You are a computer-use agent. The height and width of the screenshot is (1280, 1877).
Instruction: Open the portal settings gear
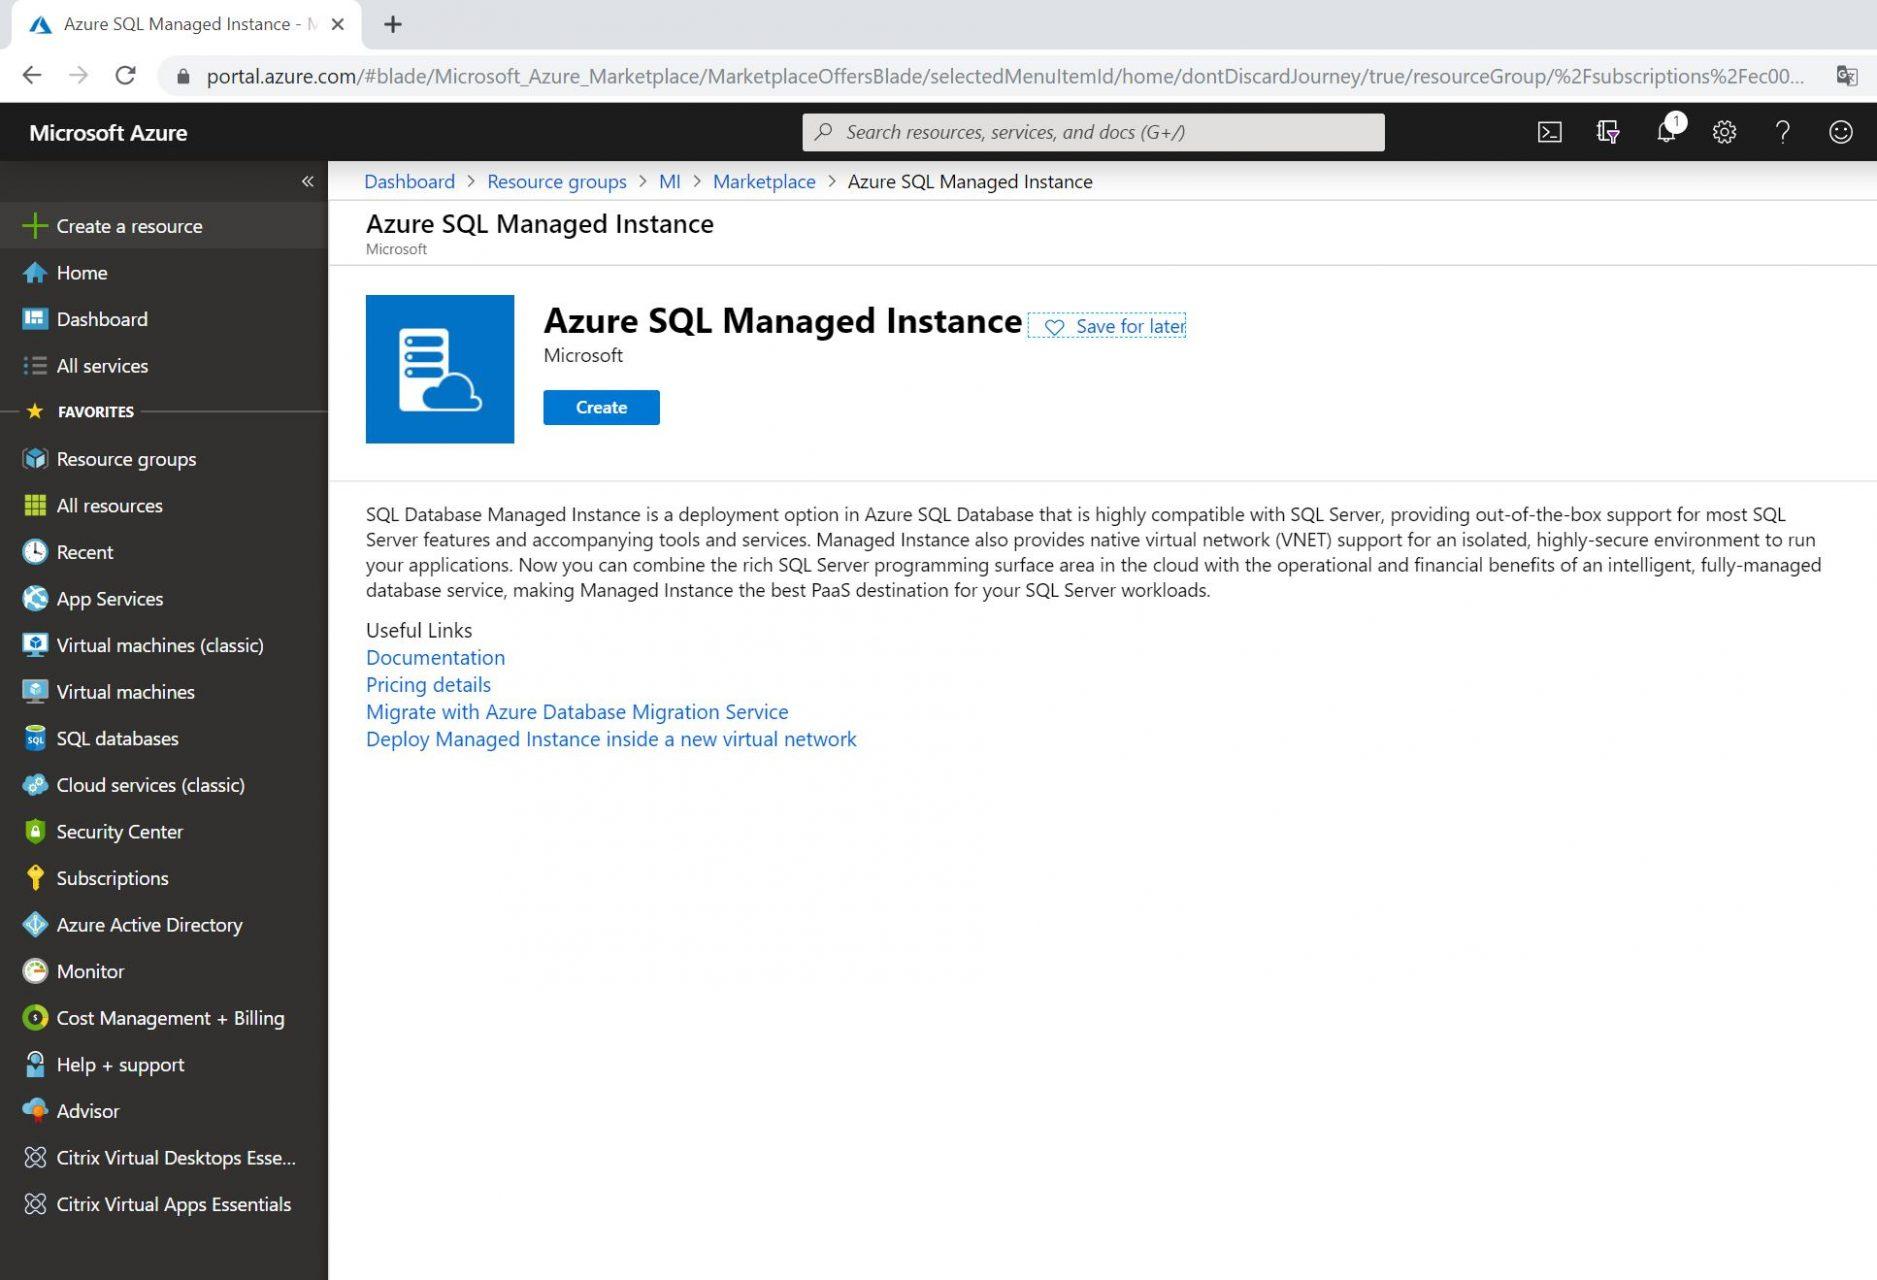[1724, 131]
